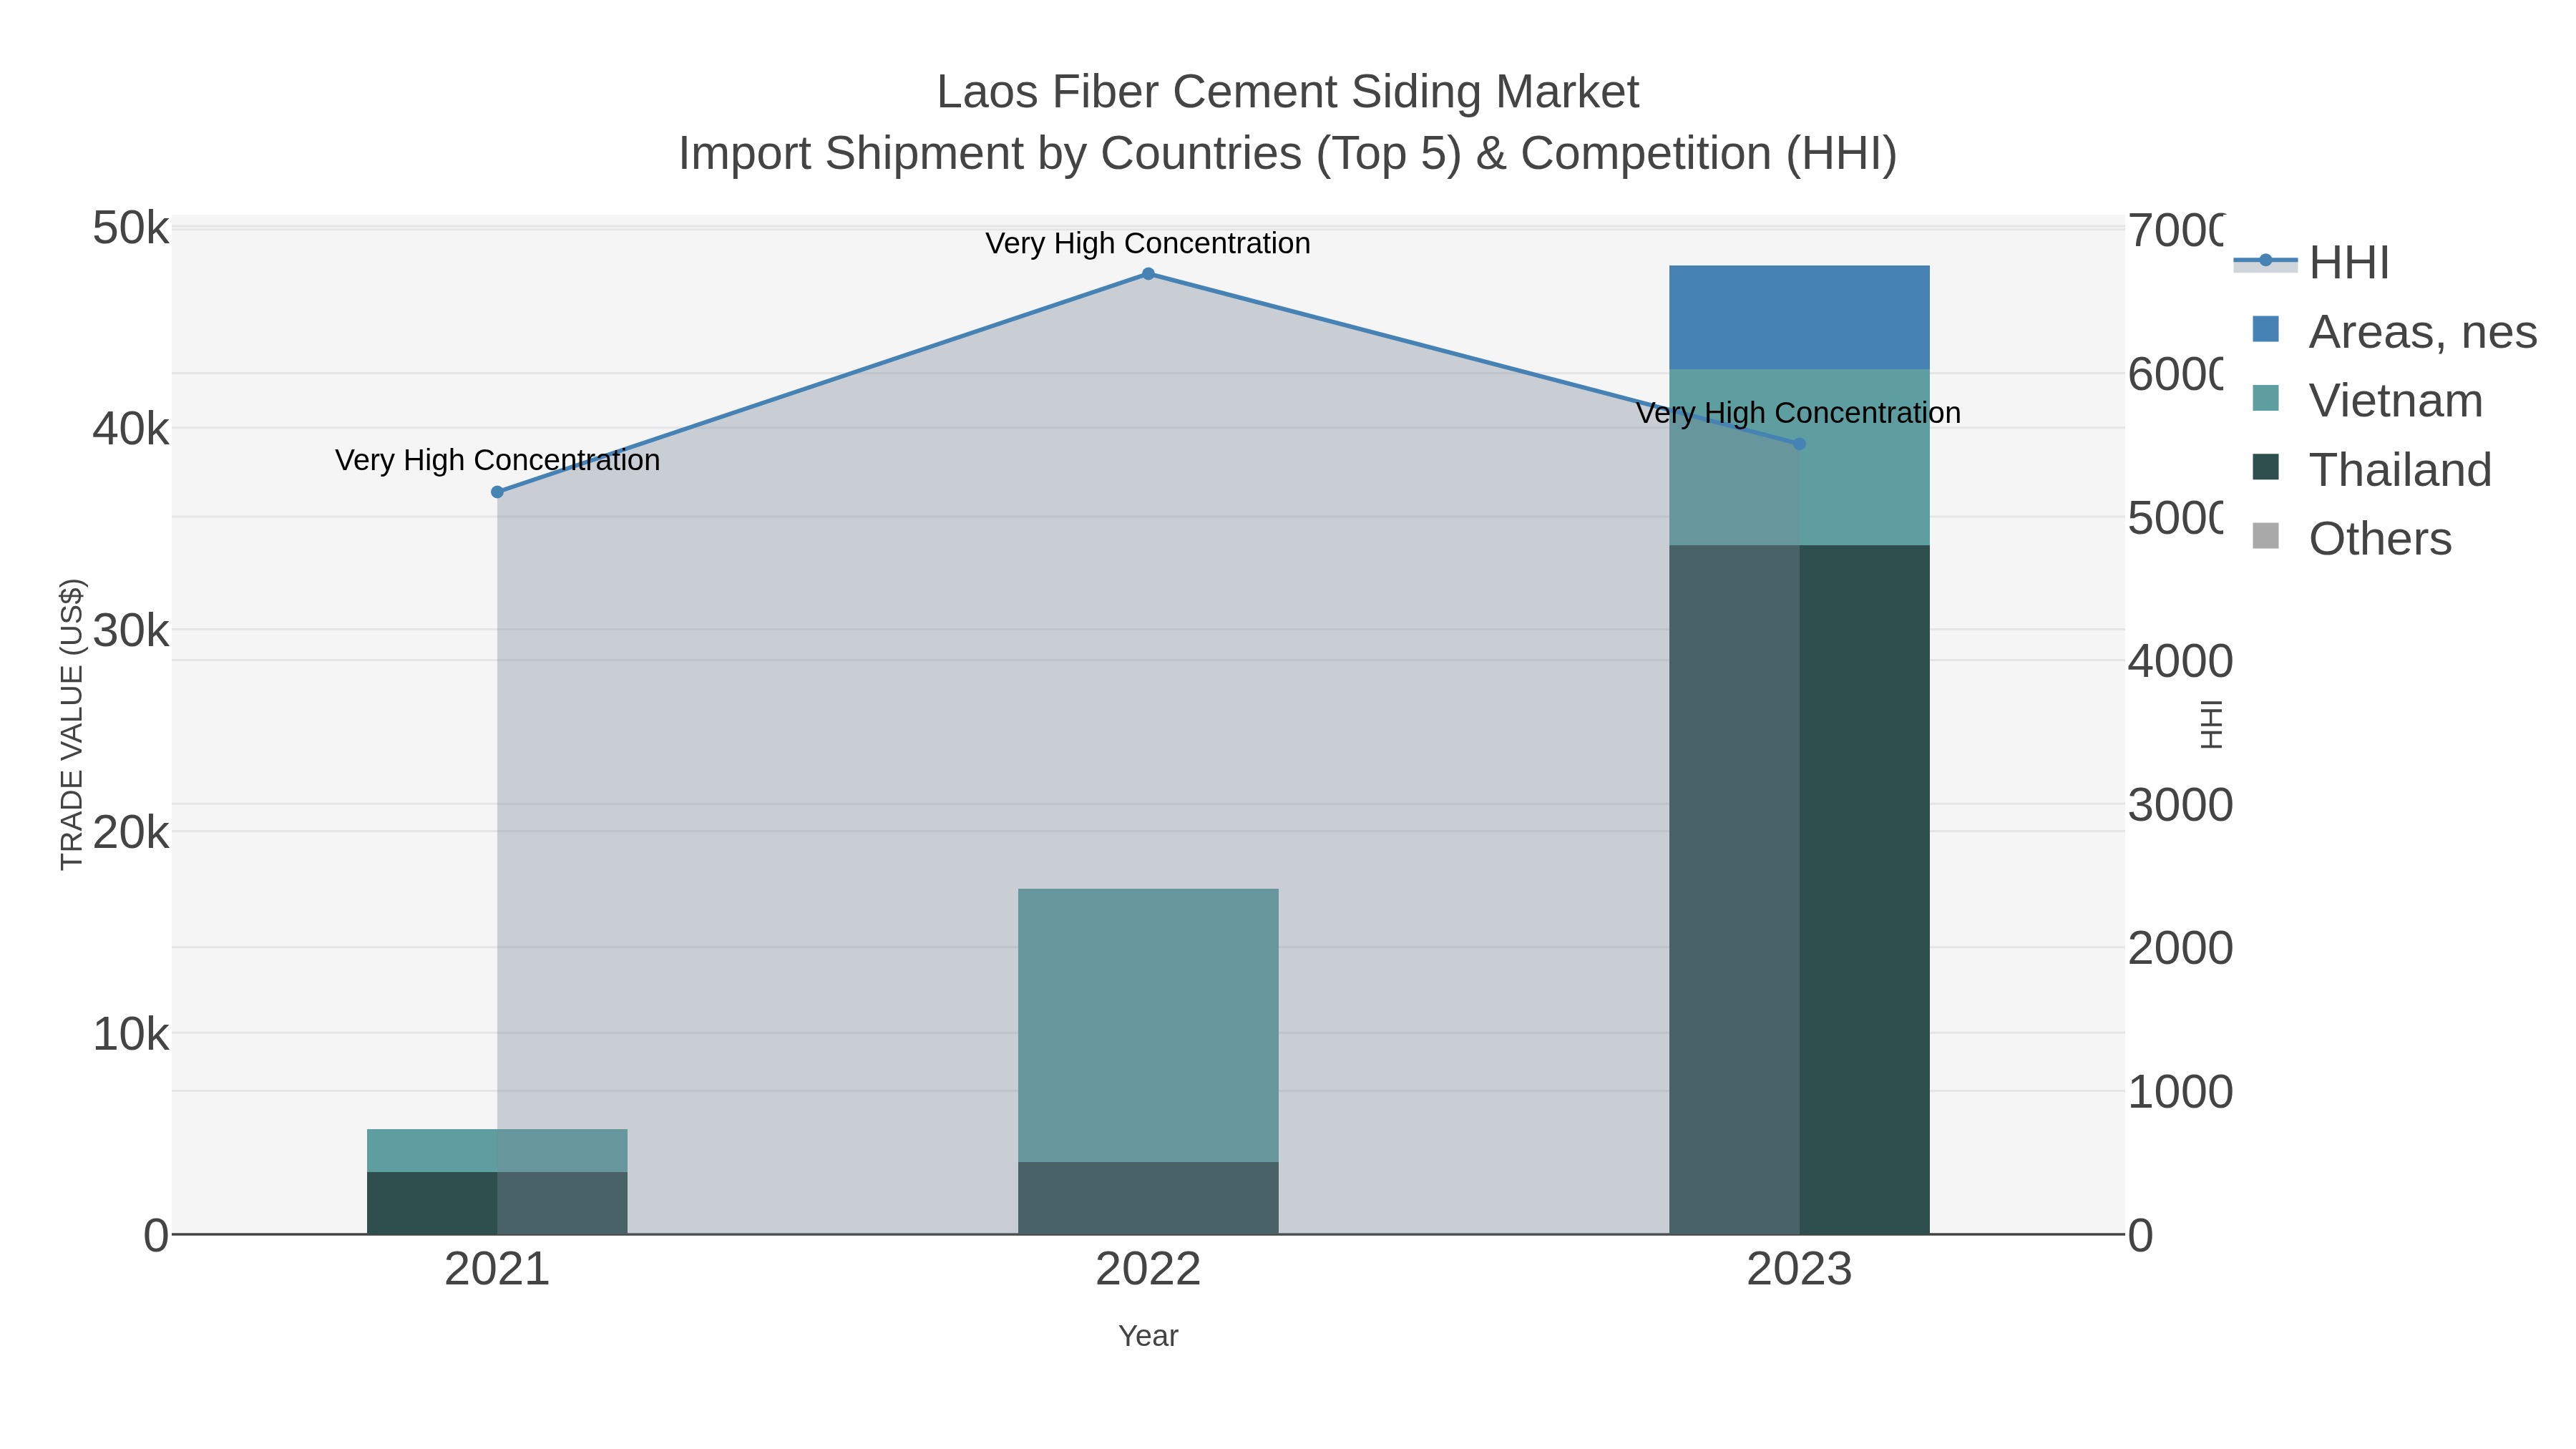Click the 2023 Vietnam teal bar segment
This screenshot has width=2576, height=1449.
1799,458
